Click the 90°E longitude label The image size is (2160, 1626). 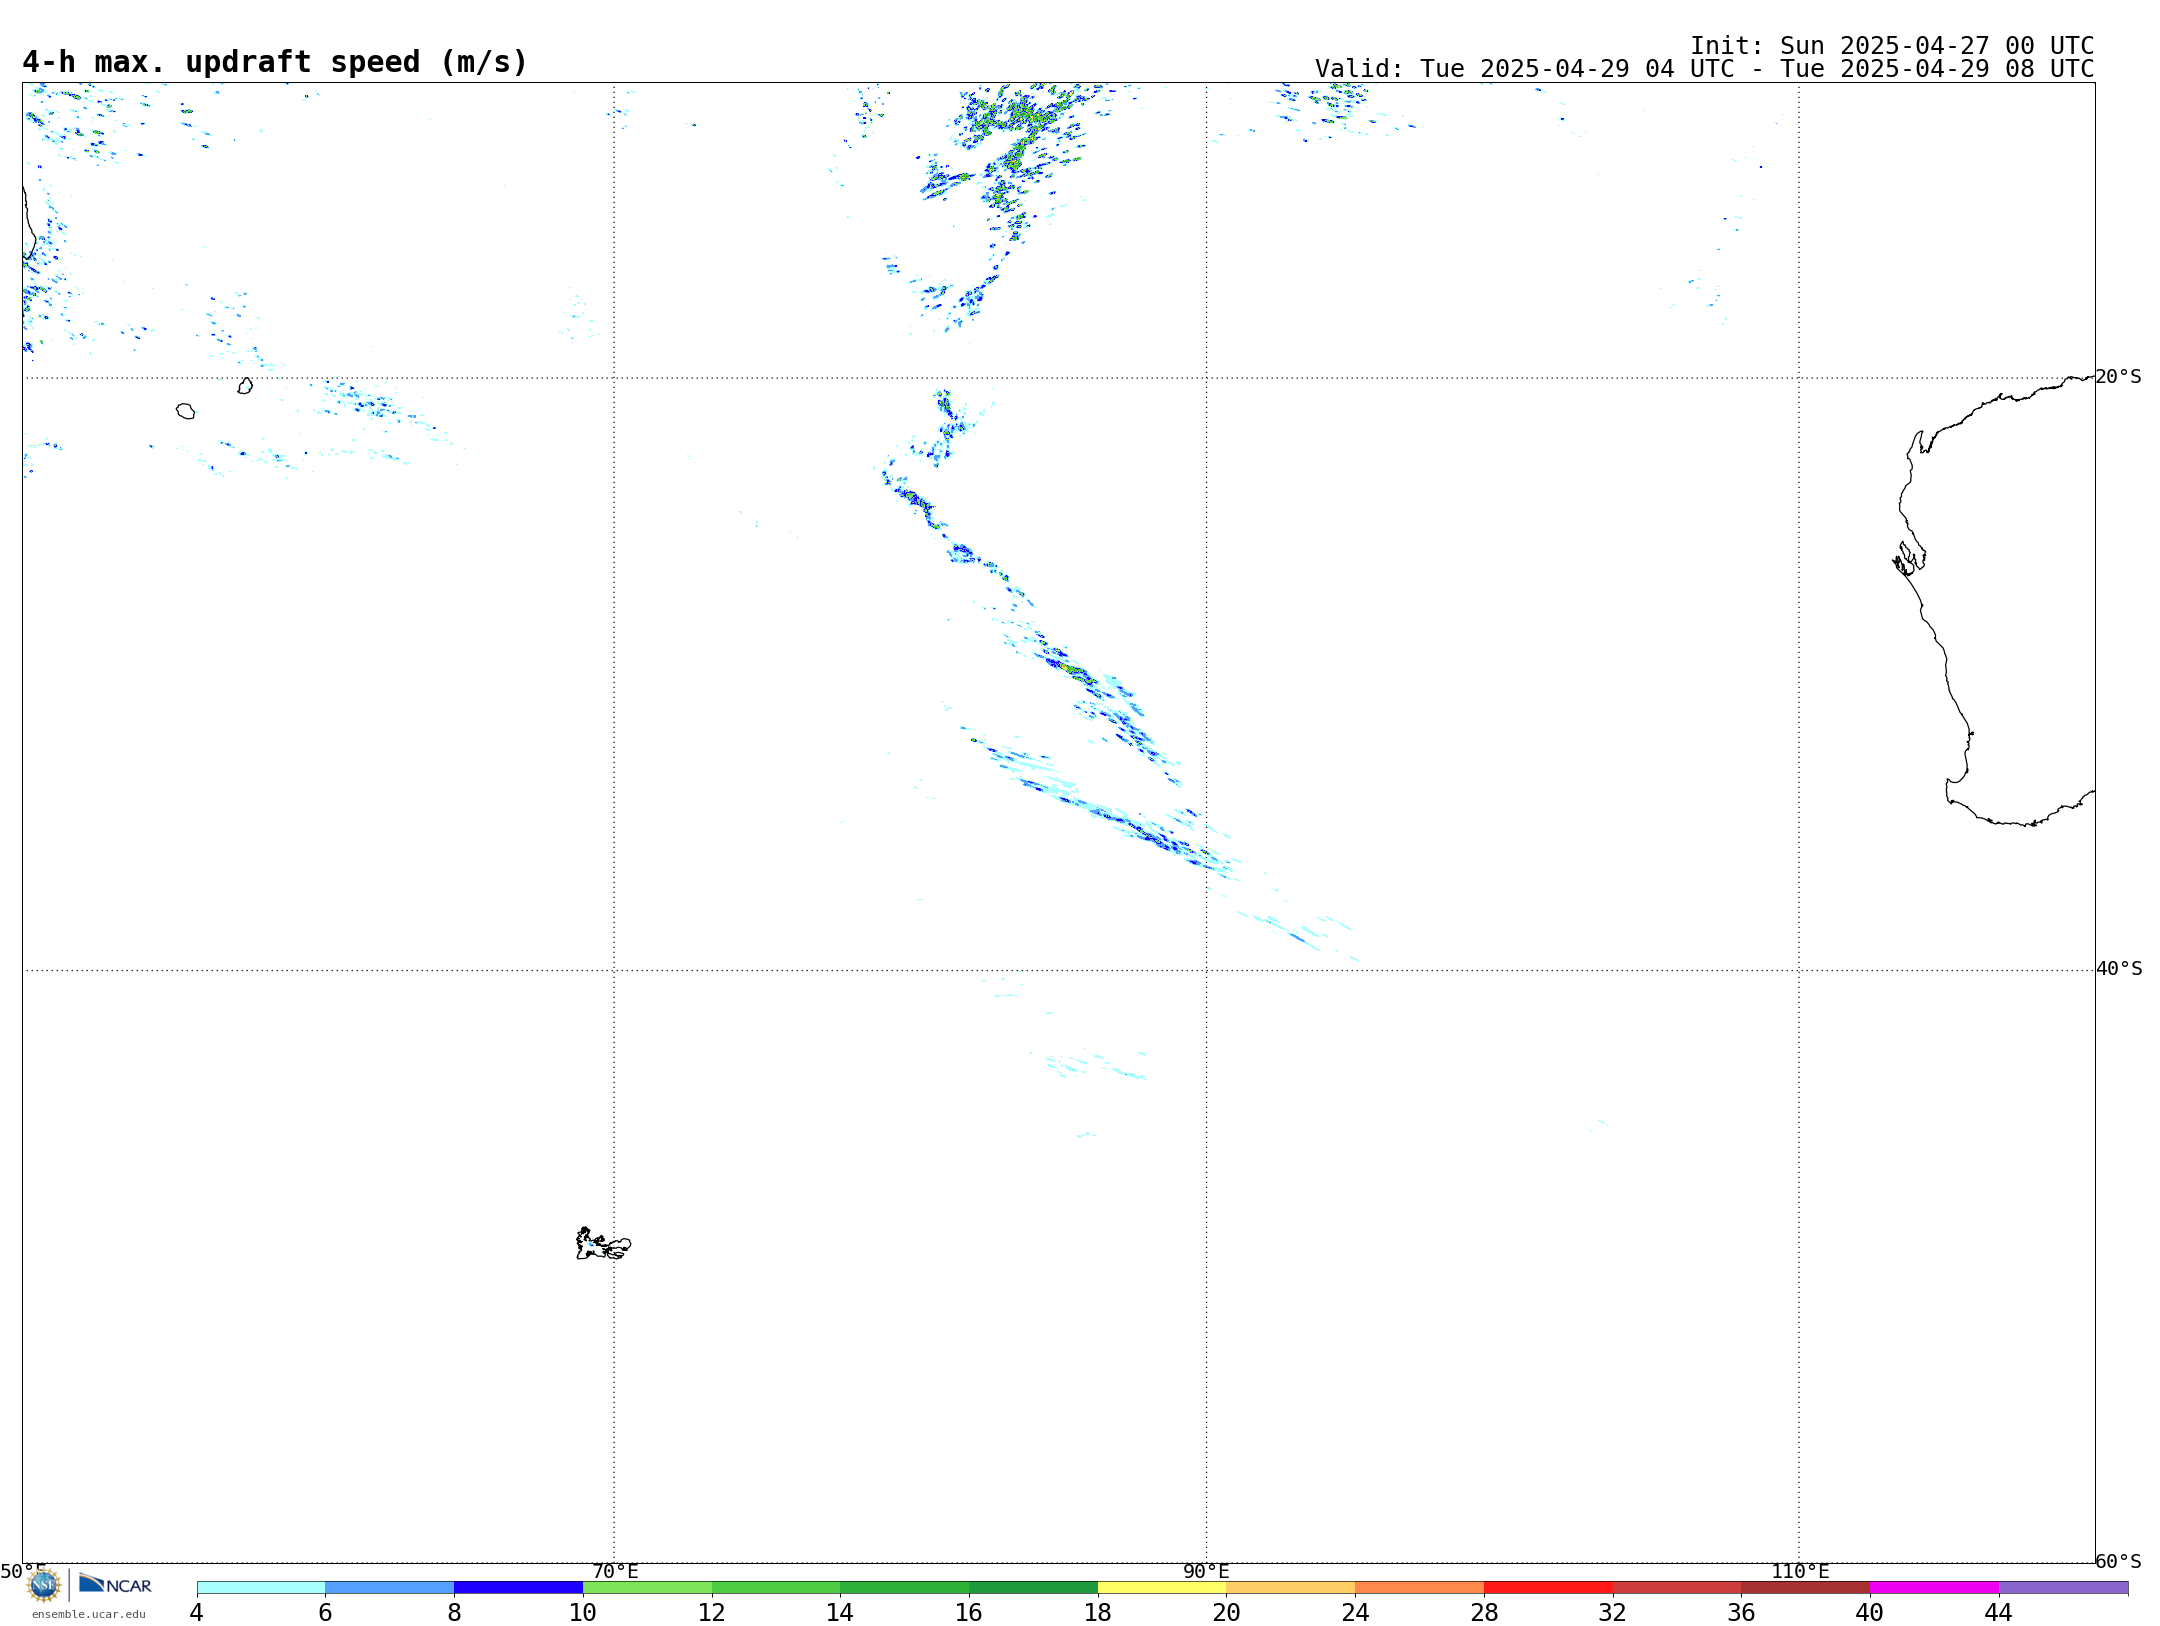pyautogui.click(x=1207, y=1571)
